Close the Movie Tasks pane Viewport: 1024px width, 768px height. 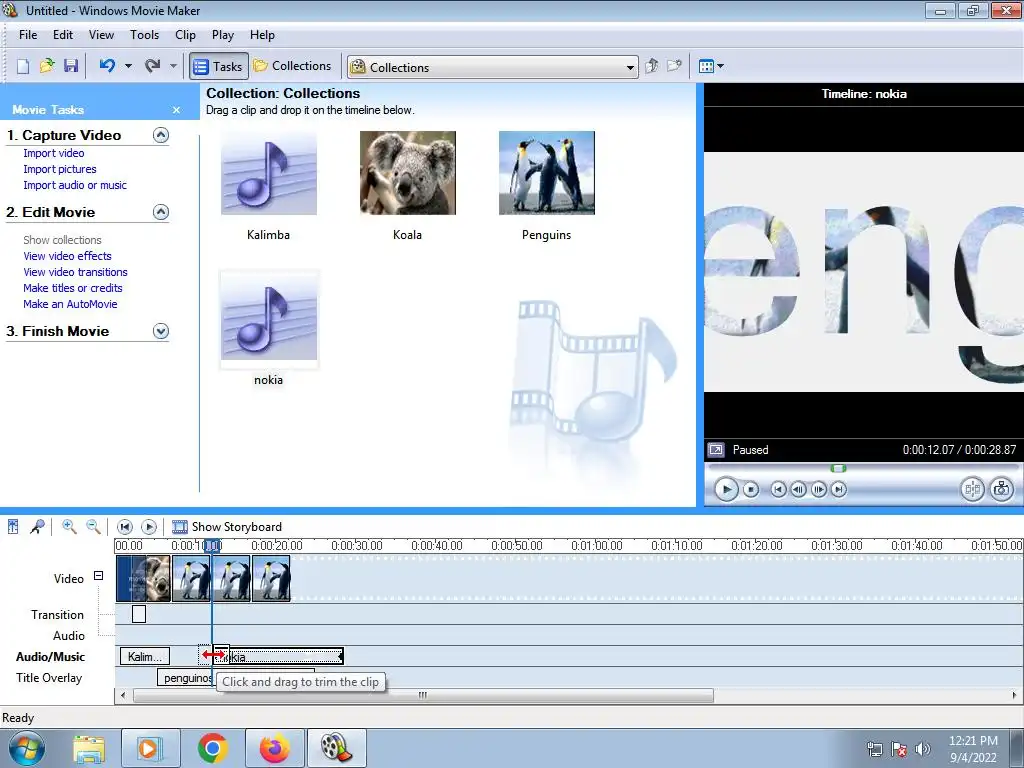tap(176, 110)
